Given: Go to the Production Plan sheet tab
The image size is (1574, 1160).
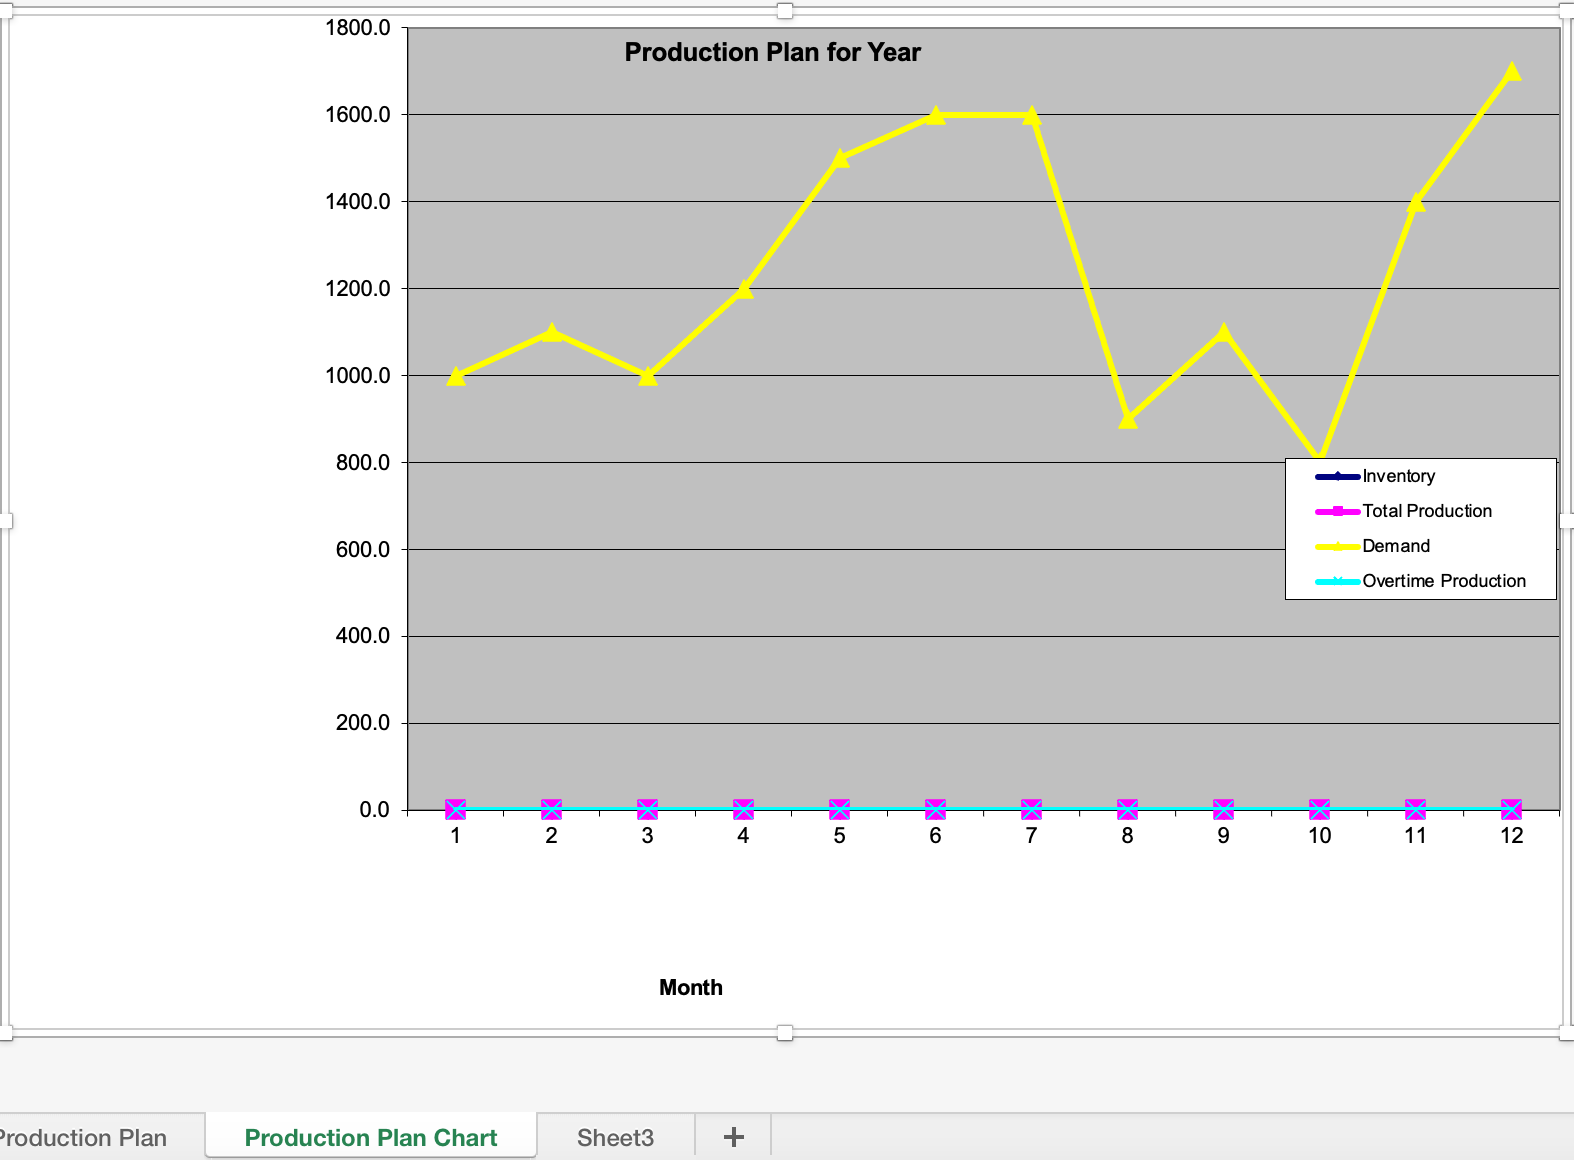Looking at the screenshot, I should click(x=83, y=1137).
